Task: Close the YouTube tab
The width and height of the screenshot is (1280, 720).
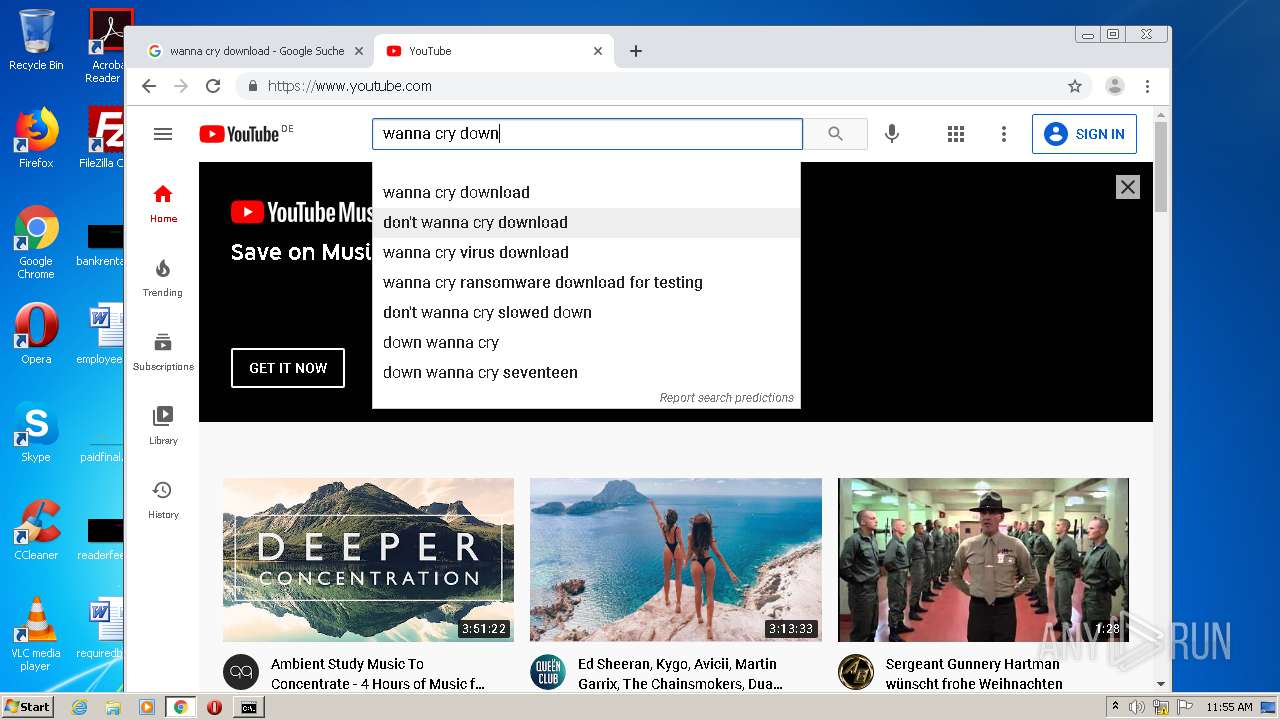Action: click(598, 51)
